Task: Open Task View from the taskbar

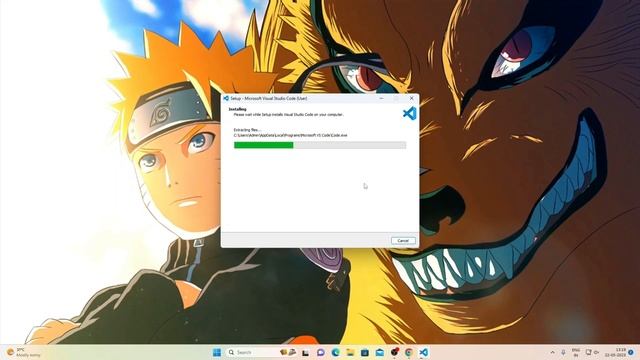Action: [306, 352]
